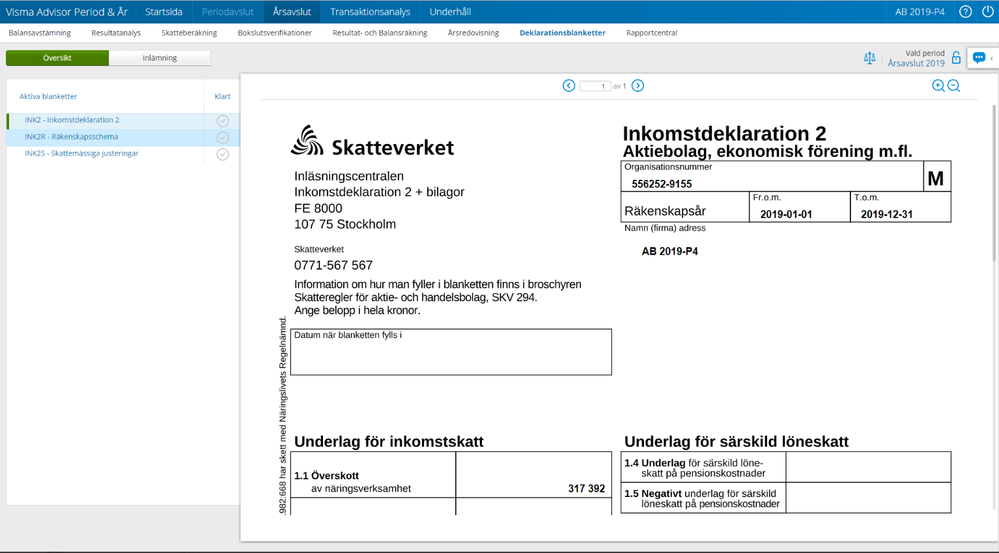
Task: Go to previous page of form
Action: pos(568,86)
